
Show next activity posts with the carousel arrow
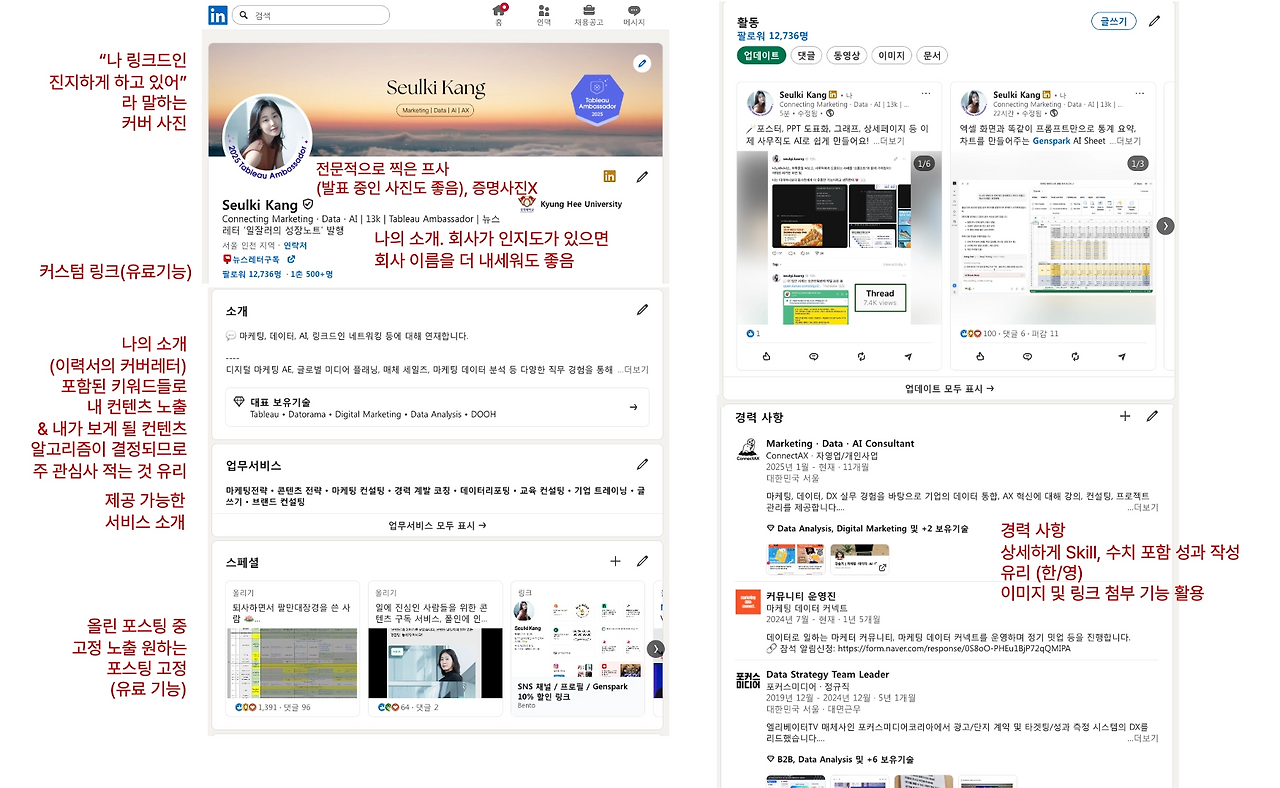pyautogui.click(x=1165, y=226)
